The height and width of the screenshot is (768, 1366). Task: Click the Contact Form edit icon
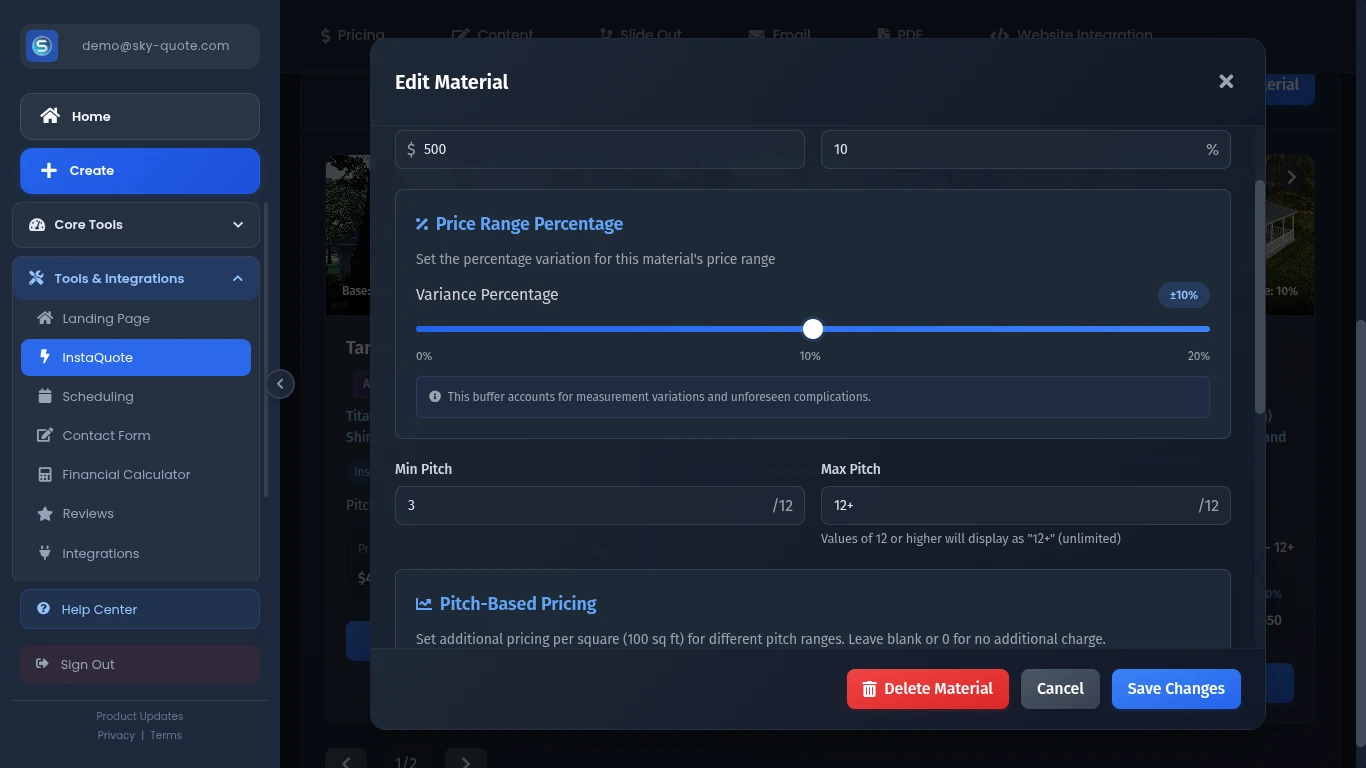(45, 435)
